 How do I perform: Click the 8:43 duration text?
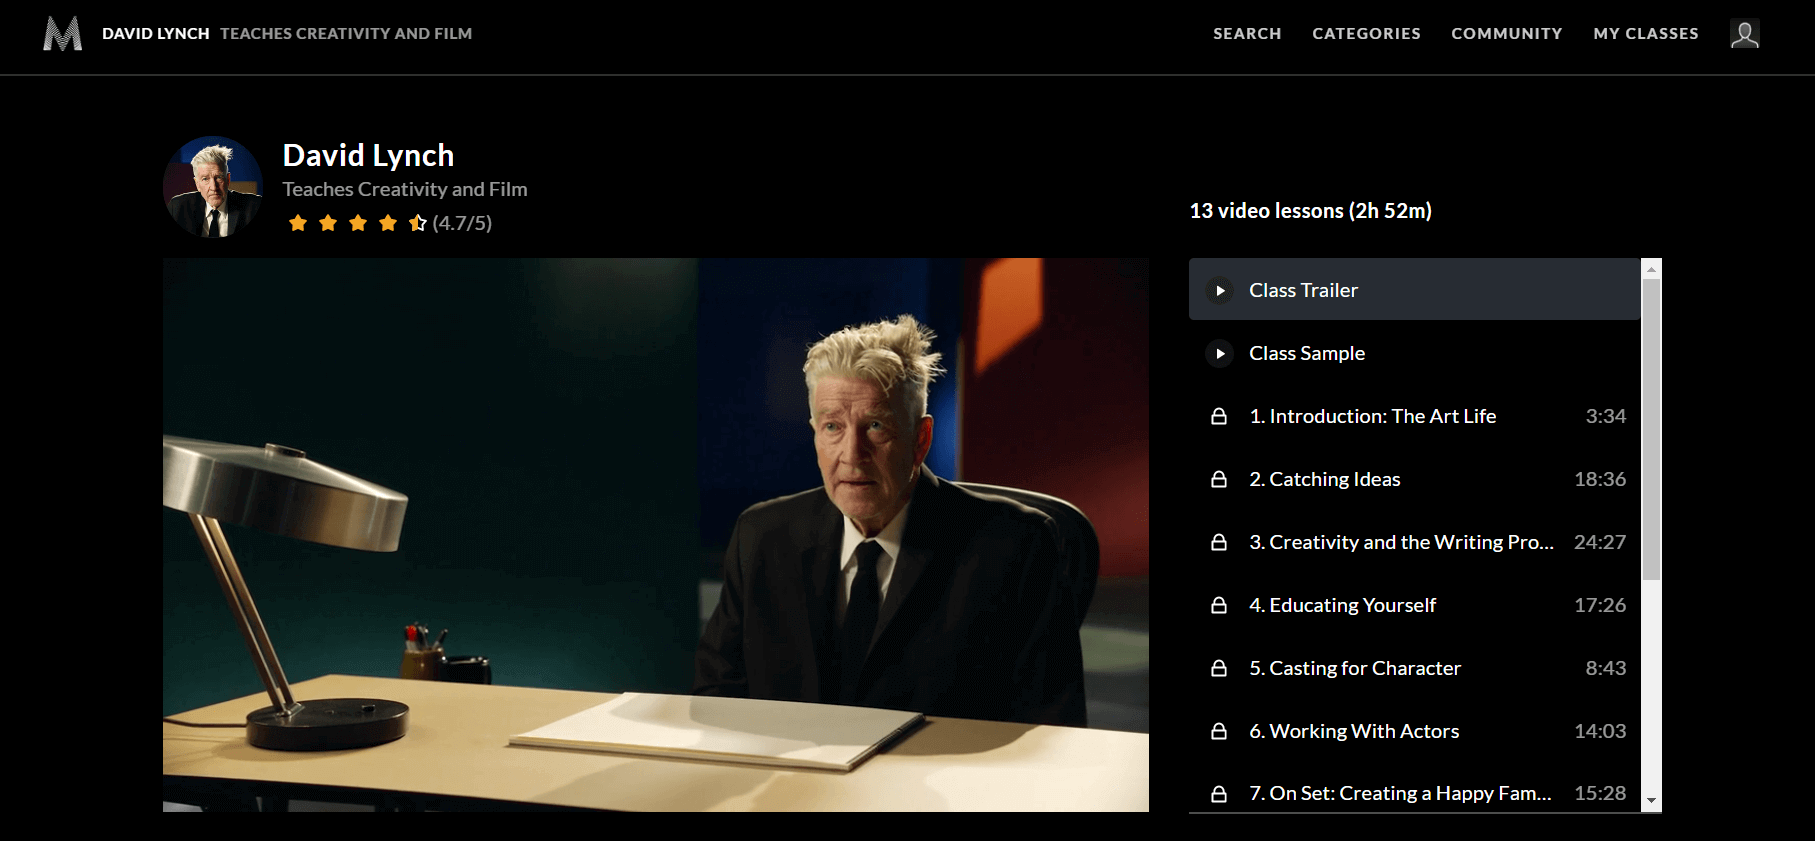1606,668
